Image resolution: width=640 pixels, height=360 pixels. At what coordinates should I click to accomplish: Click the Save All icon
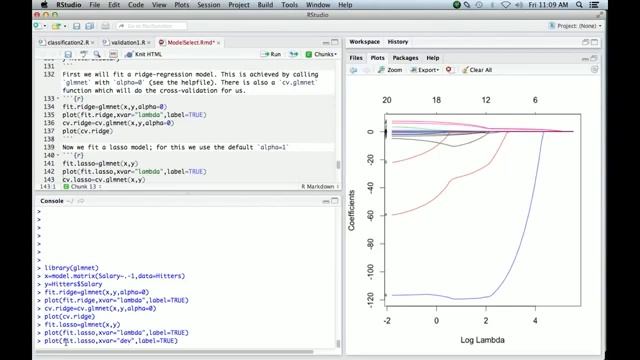[x=89, y=26]
